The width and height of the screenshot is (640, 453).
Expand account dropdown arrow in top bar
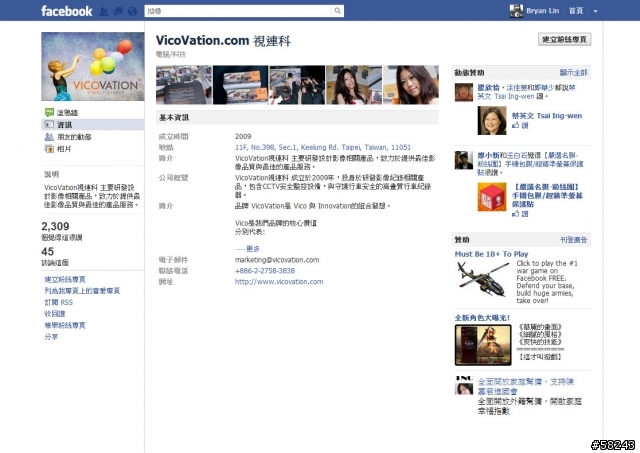[x=596, y=11]
